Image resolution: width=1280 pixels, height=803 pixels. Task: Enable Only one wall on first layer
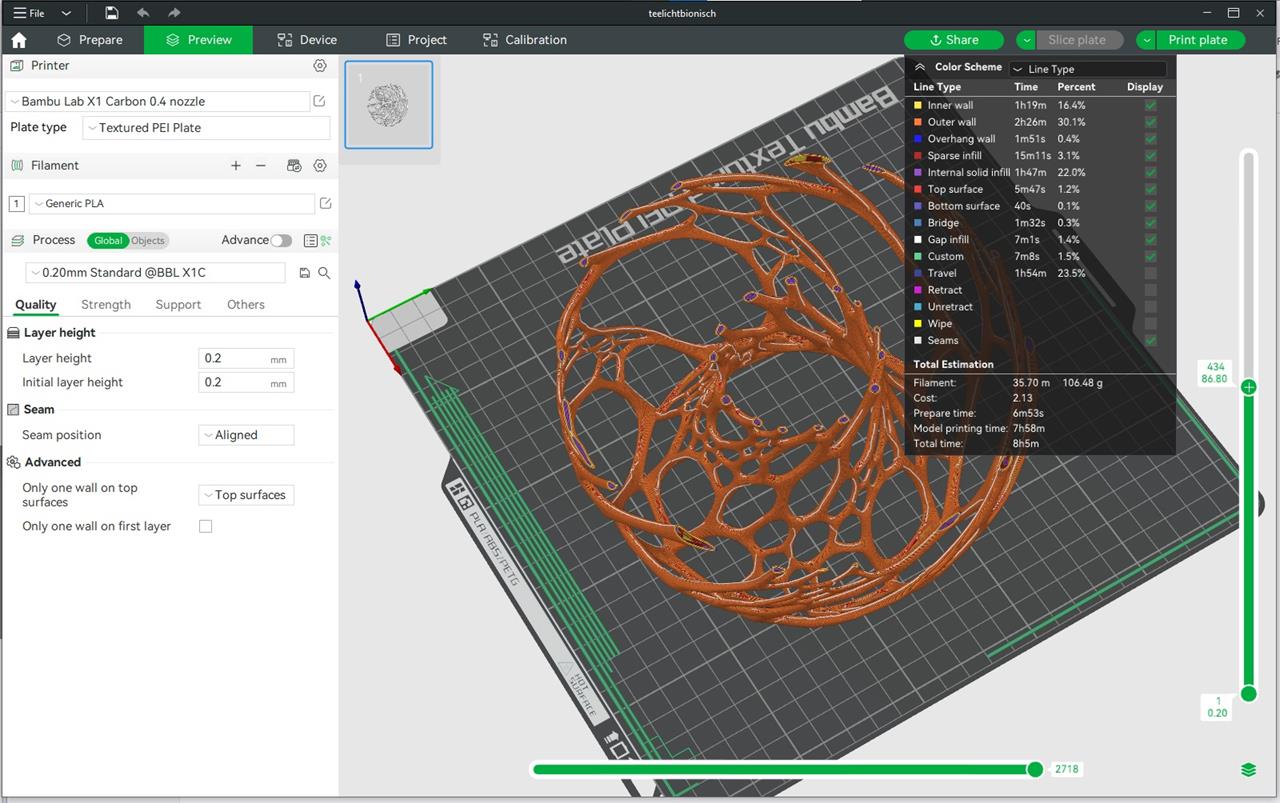point(206,526)
